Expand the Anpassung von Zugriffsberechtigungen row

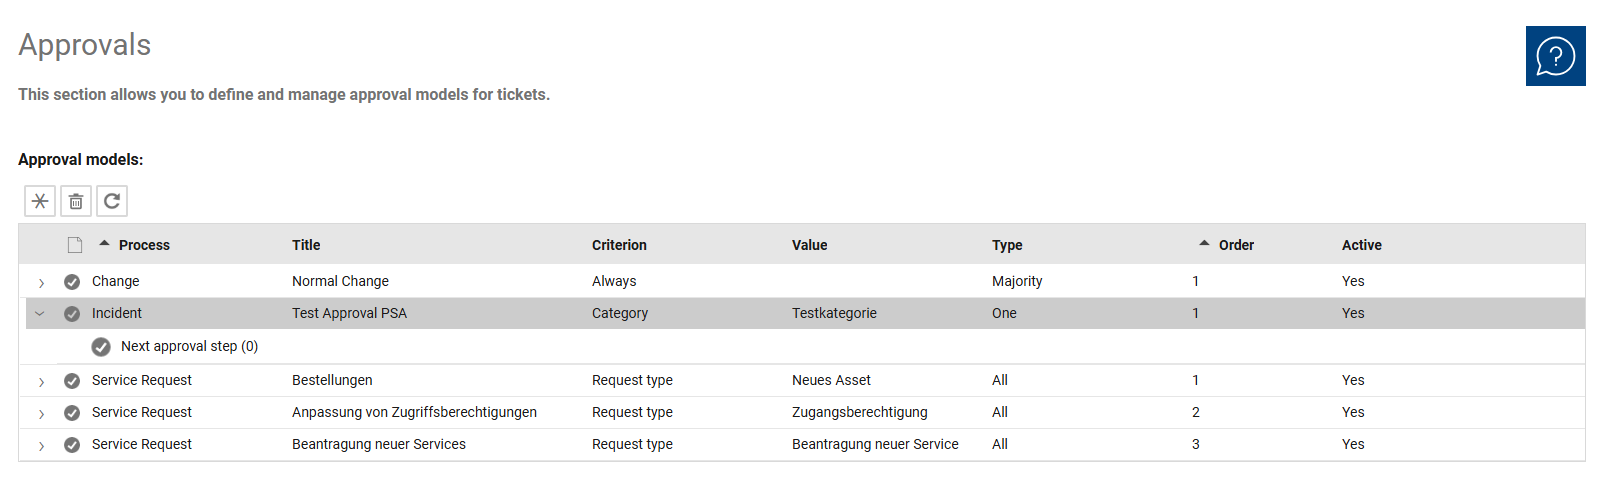coord(41,414)
